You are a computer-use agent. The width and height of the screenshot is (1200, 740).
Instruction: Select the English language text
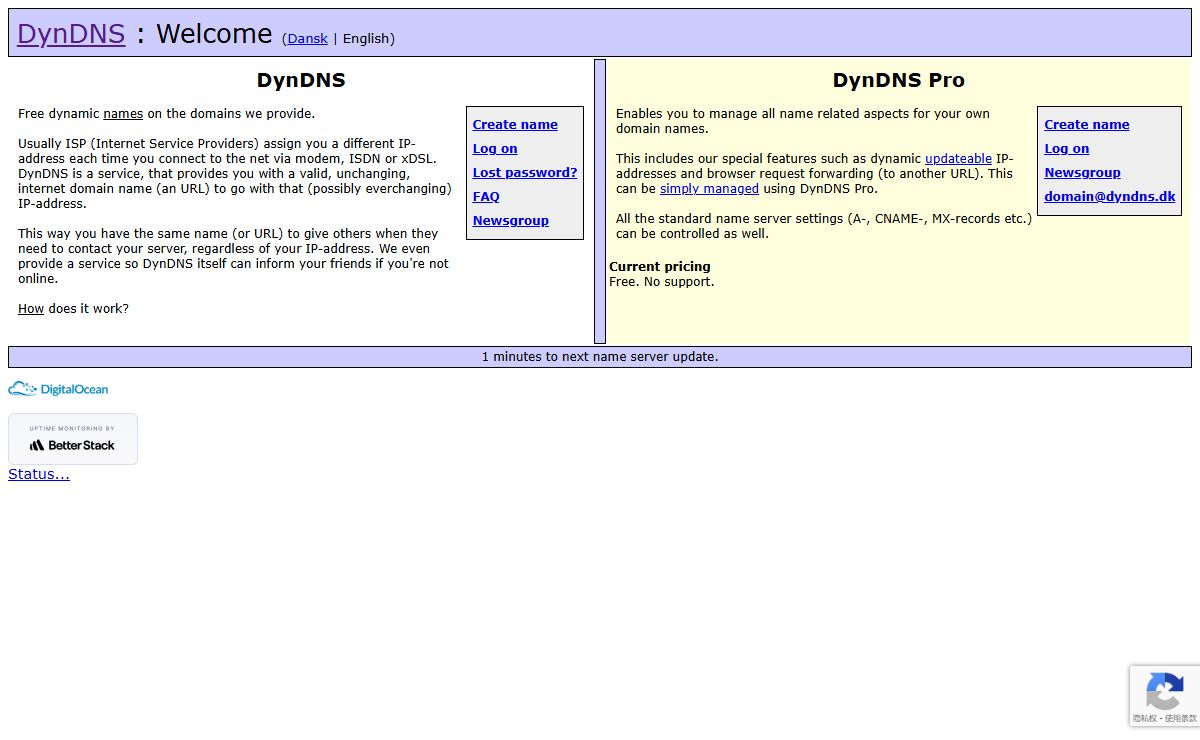click(366, 38)
